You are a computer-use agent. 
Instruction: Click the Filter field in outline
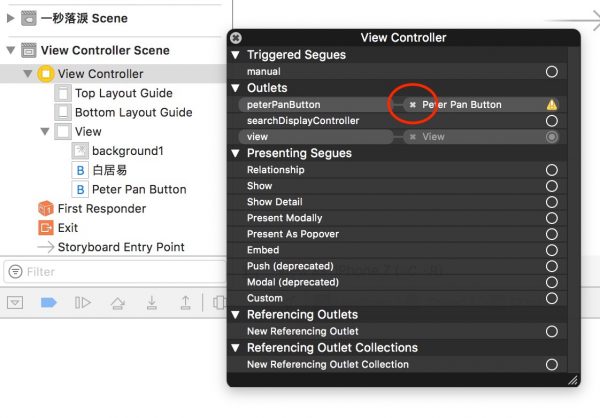(115, 272)
